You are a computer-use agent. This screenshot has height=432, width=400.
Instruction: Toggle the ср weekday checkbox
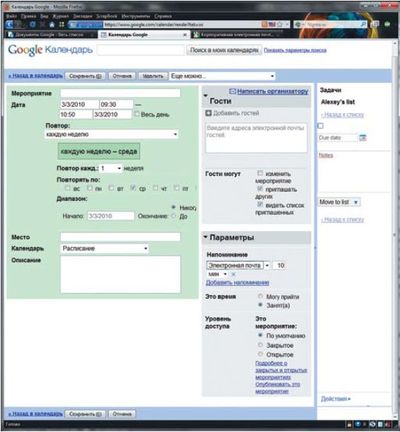(x=133, y=188)
